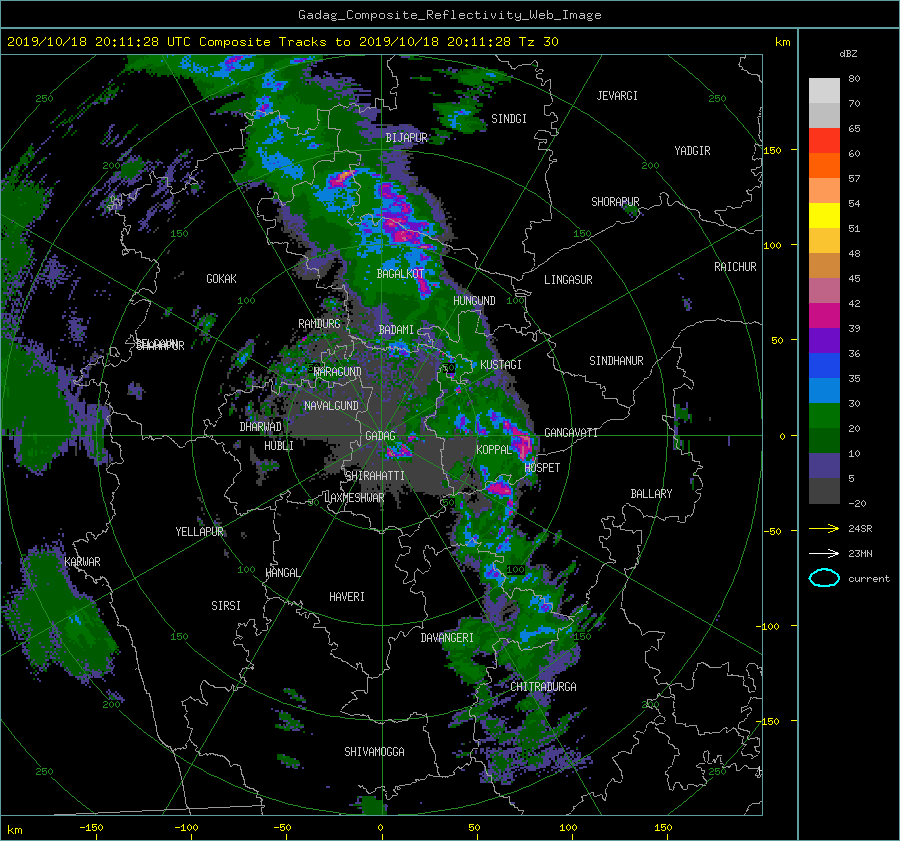Click the DAVANGERI city label
900x841 pixels.
447,638
